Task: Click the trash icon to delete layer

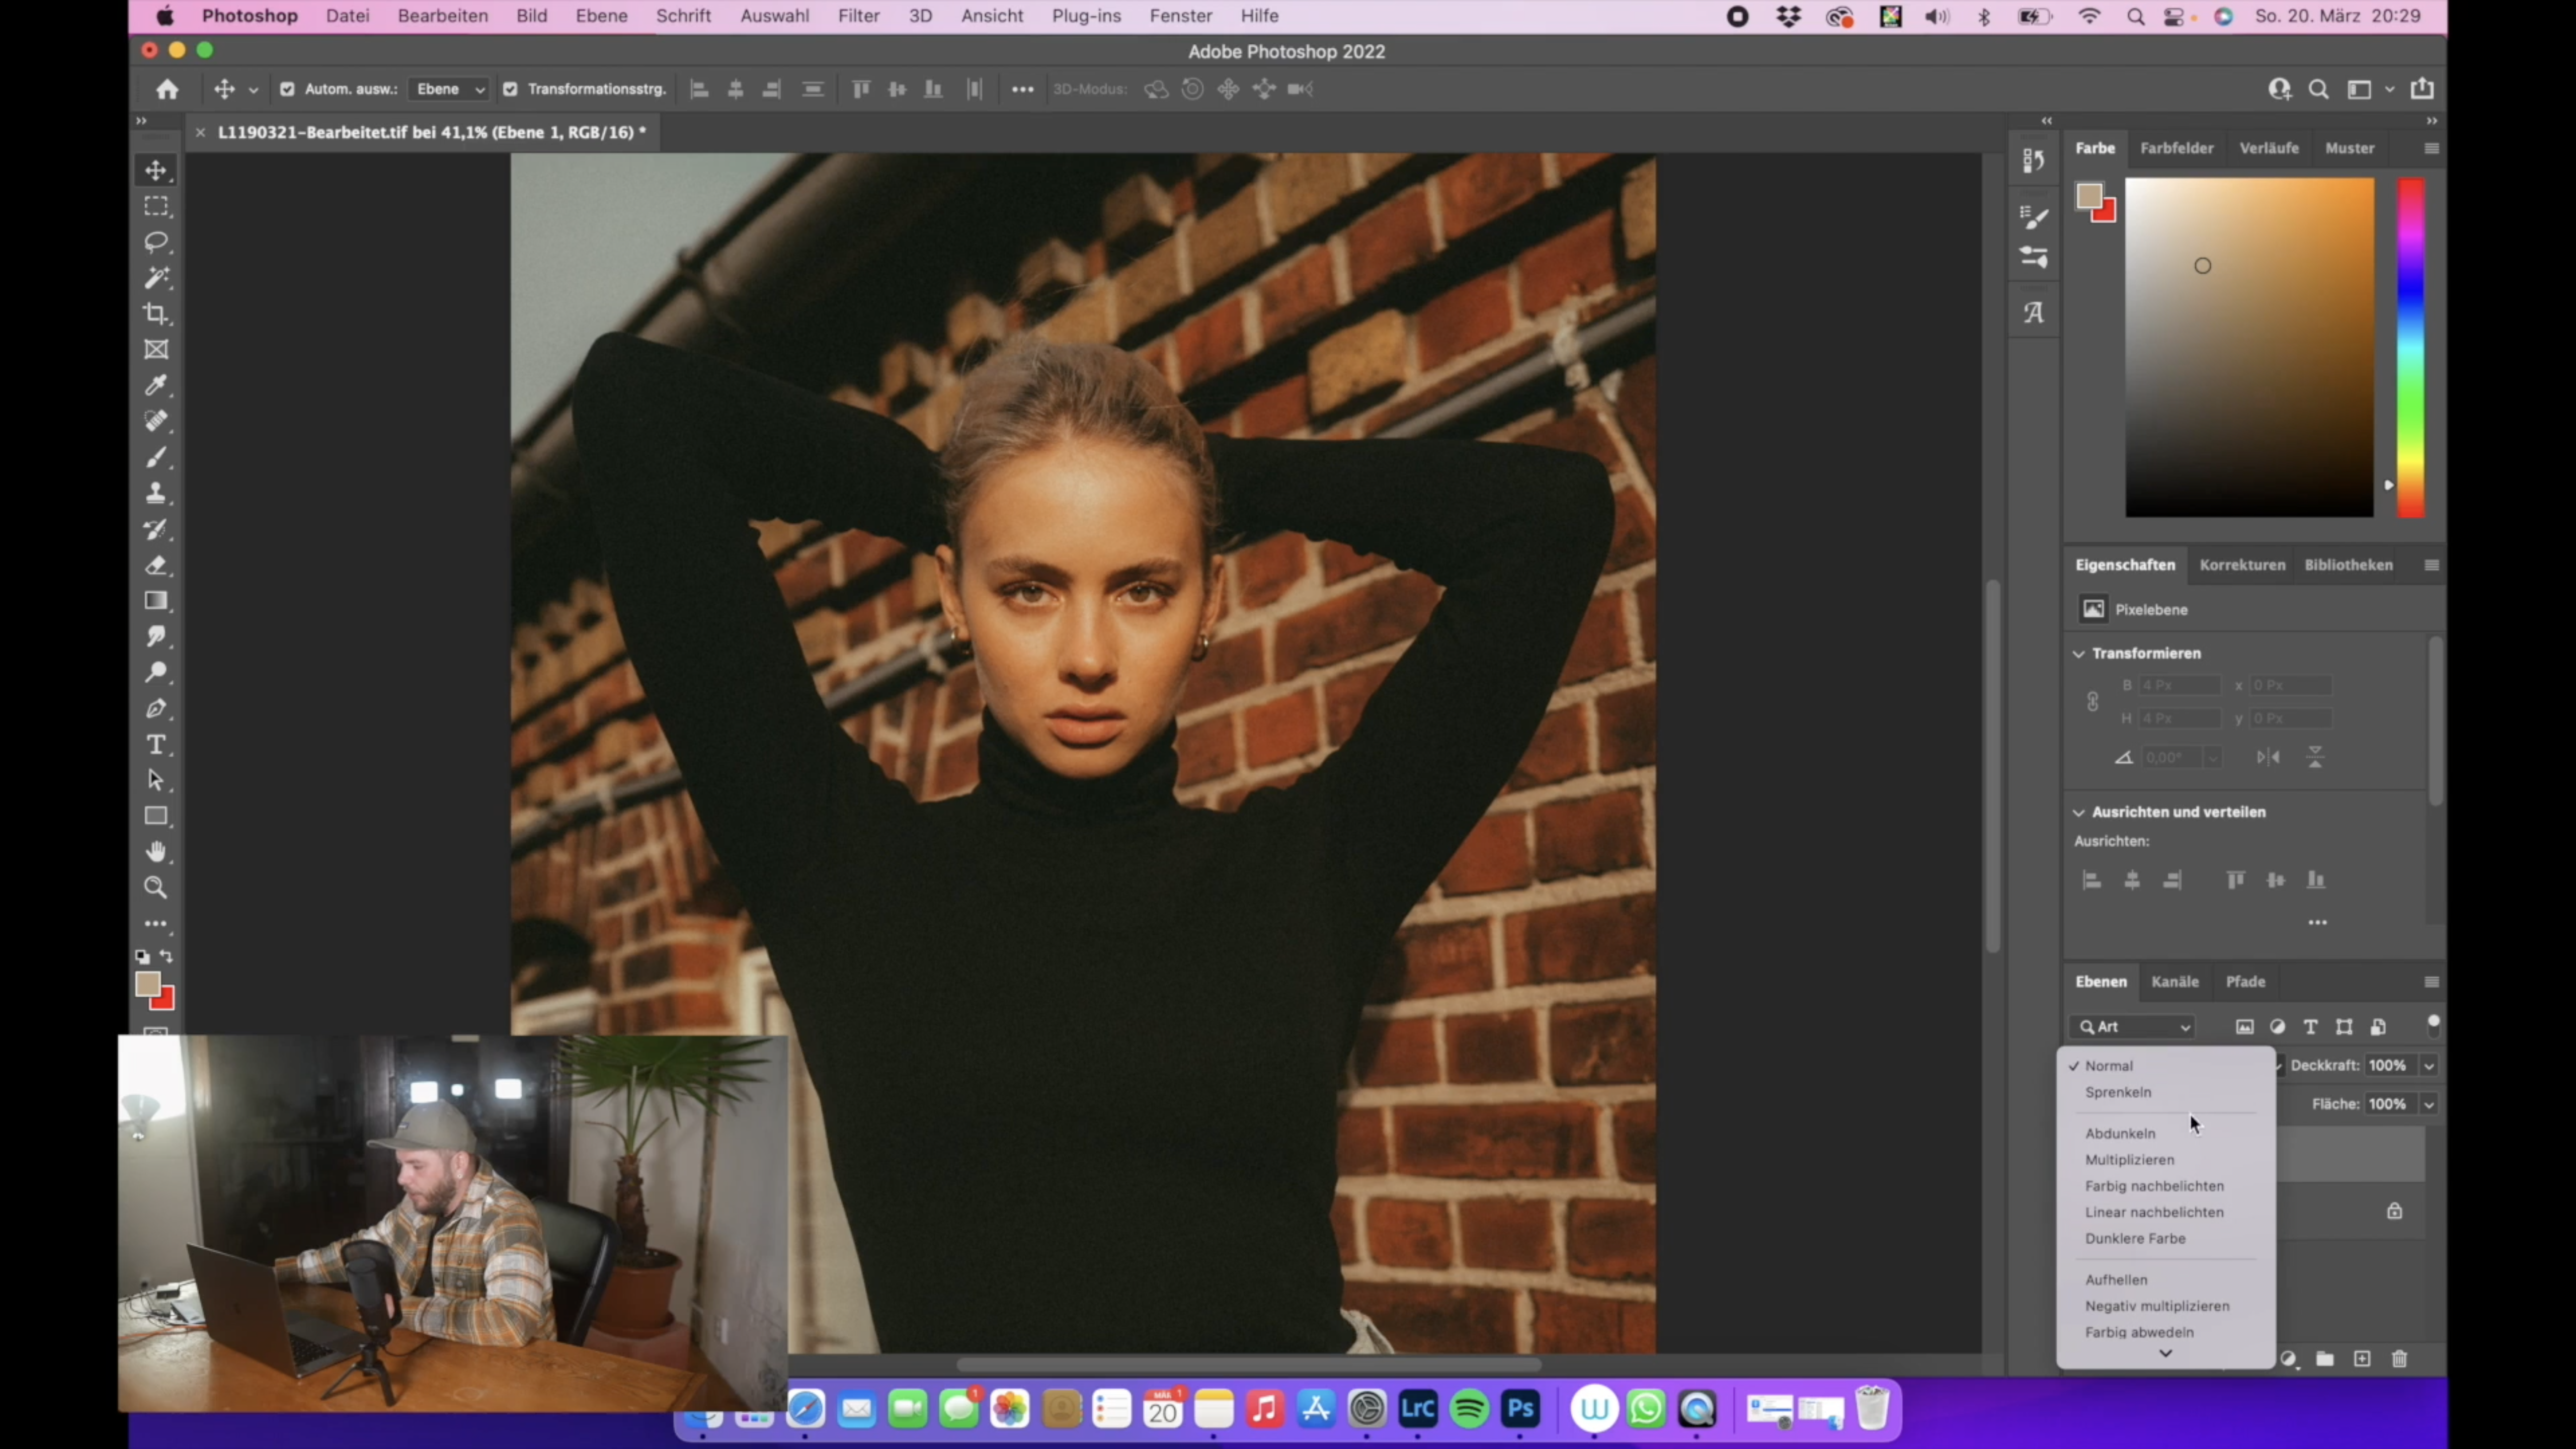Action: (2399, 1359)
